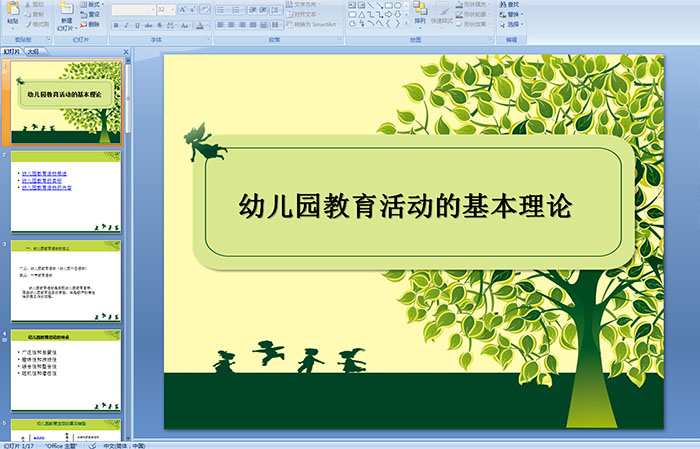
Task: Open Find with the 查找 binoculars icon
Action: [508, 4]
